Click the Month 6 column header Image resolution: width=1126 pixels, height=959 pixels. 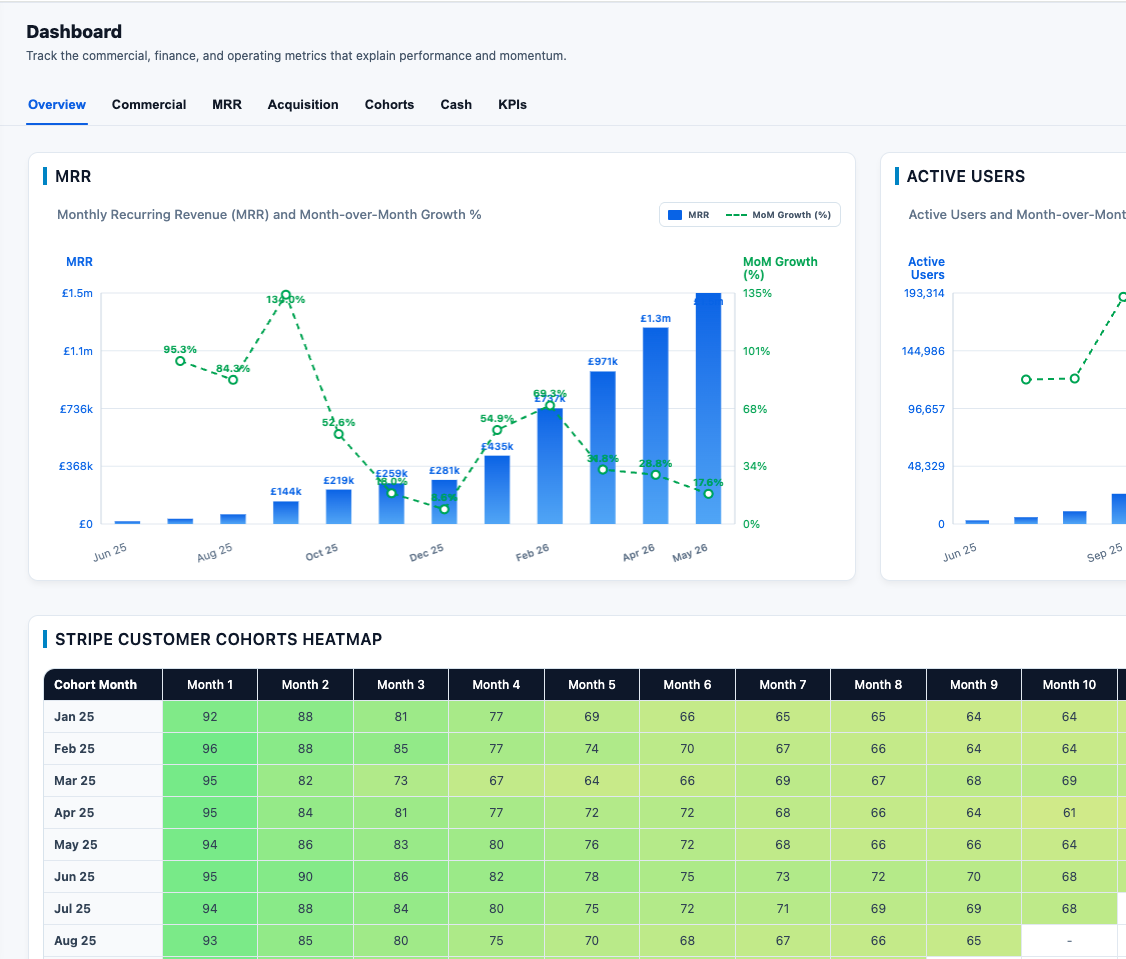pyautogui.click(x=687, y=685)
